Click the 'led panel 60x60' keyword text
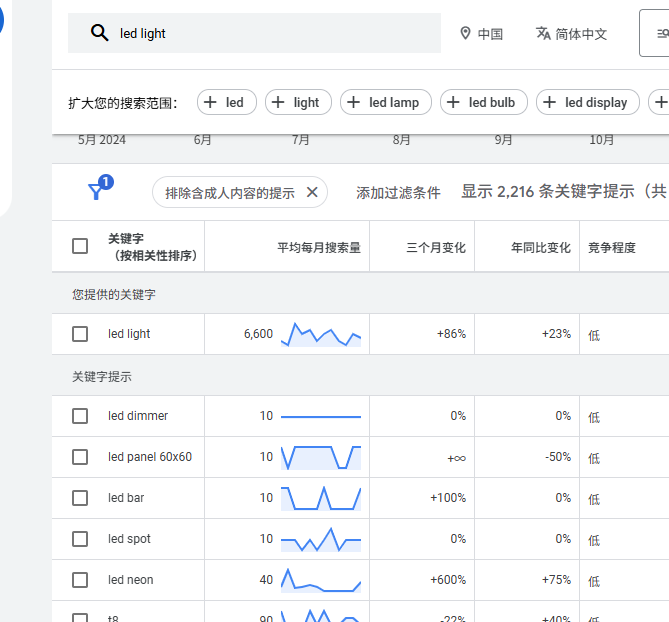This screenshot has width=669, height=622. 150,456
